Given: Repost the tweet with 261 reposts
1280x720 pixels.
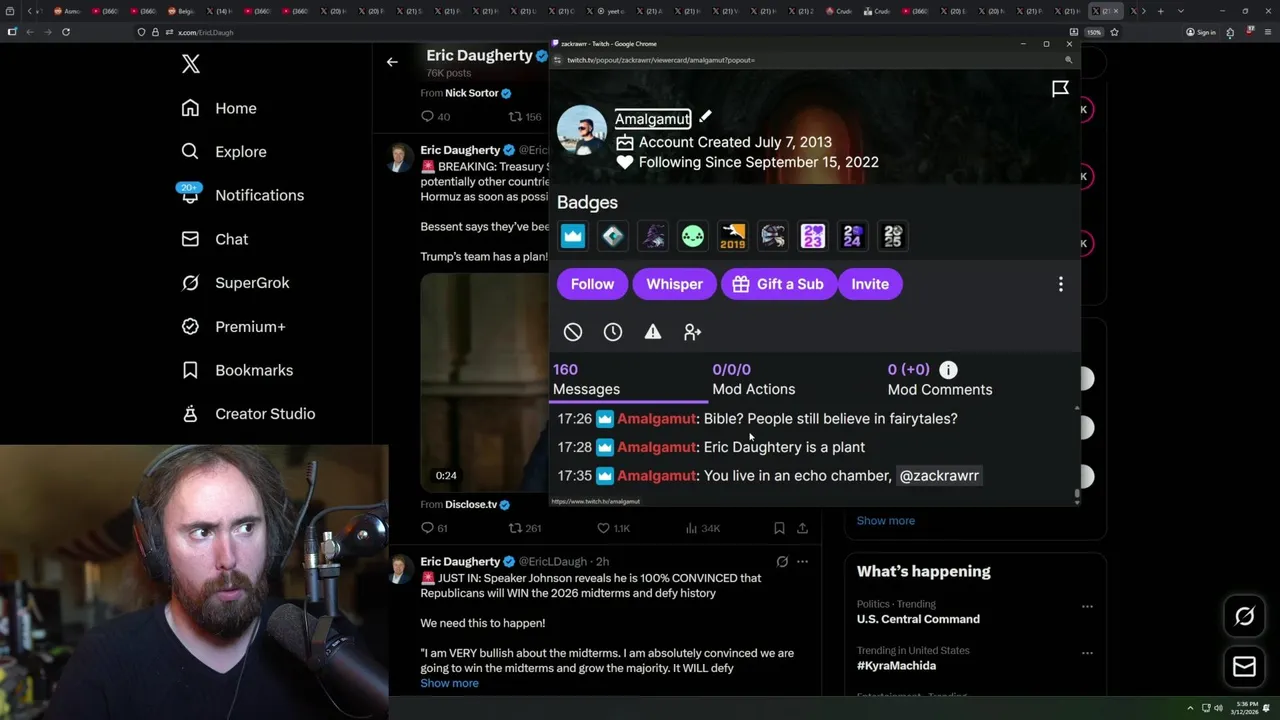Looking at the screenshot, I should point(516,528).
